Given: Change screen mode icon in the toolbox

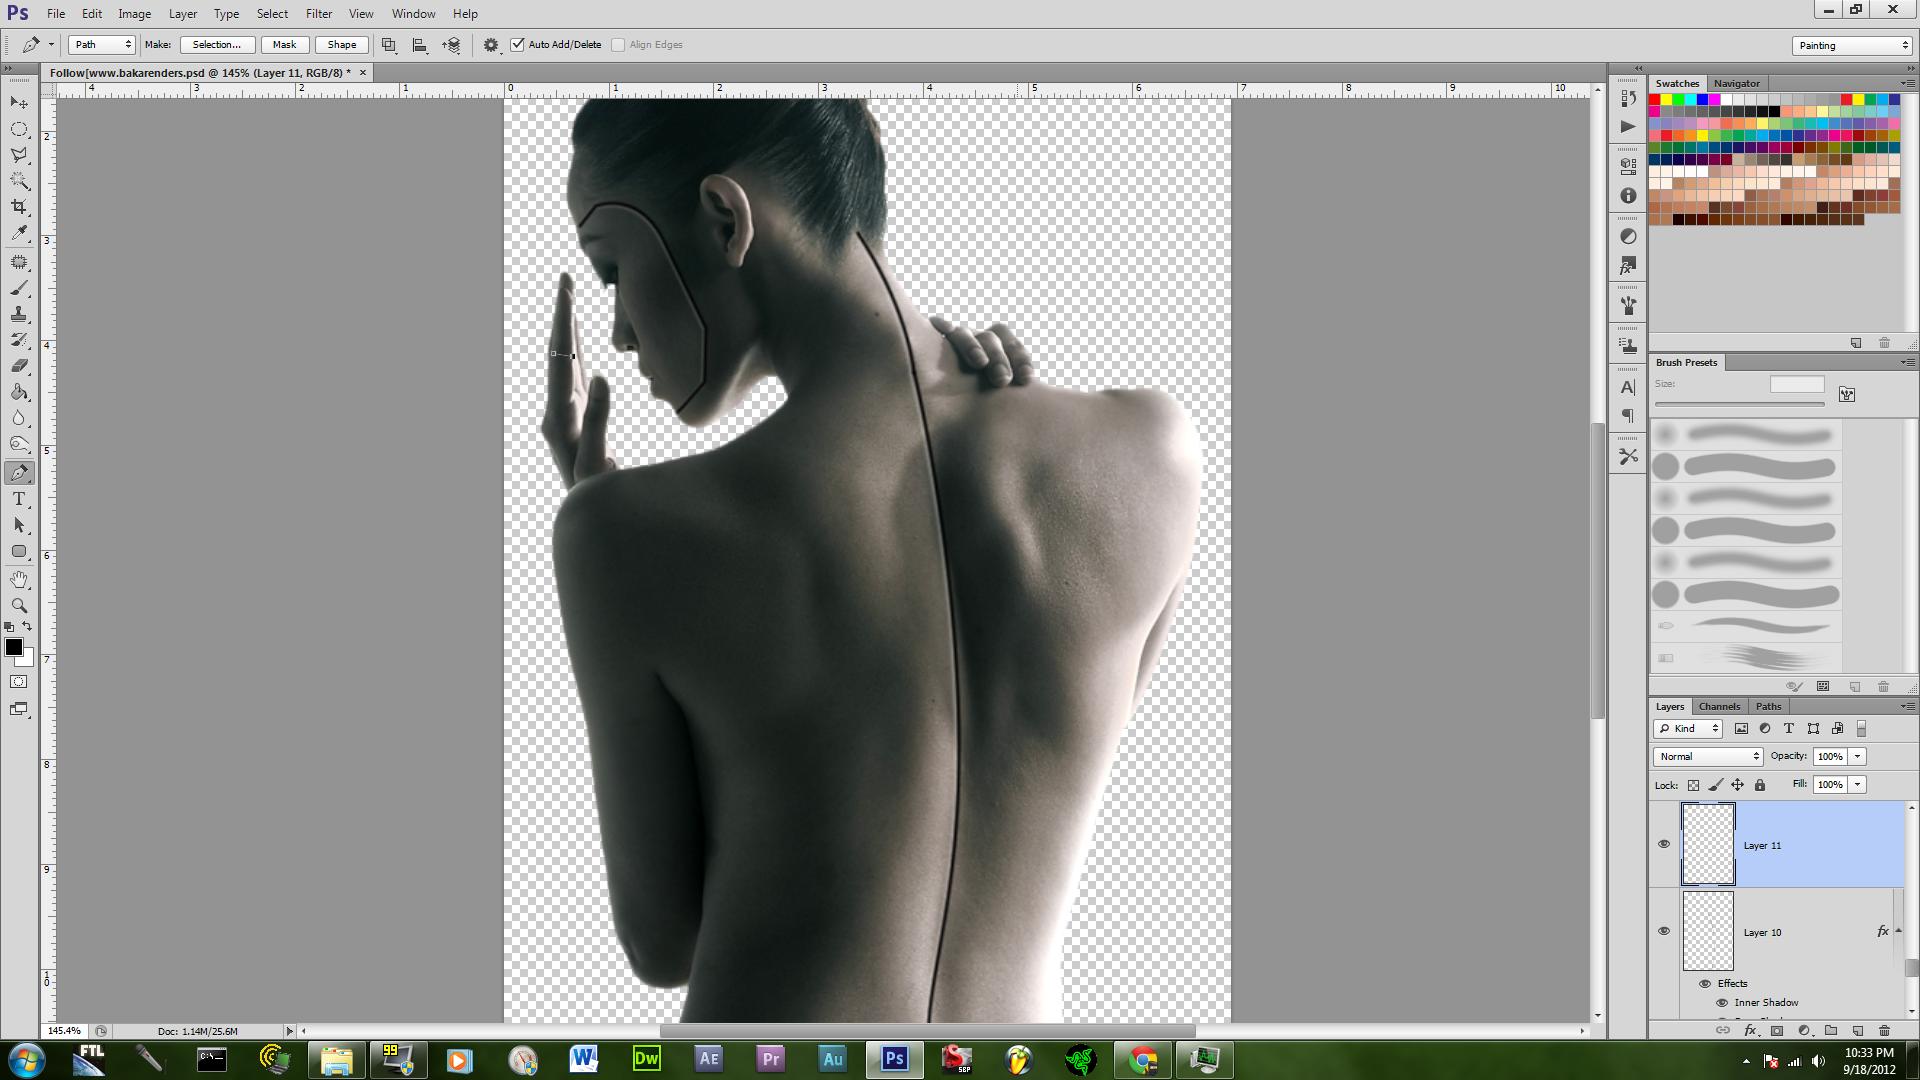Looking at the screenshot, I should 19,709.
